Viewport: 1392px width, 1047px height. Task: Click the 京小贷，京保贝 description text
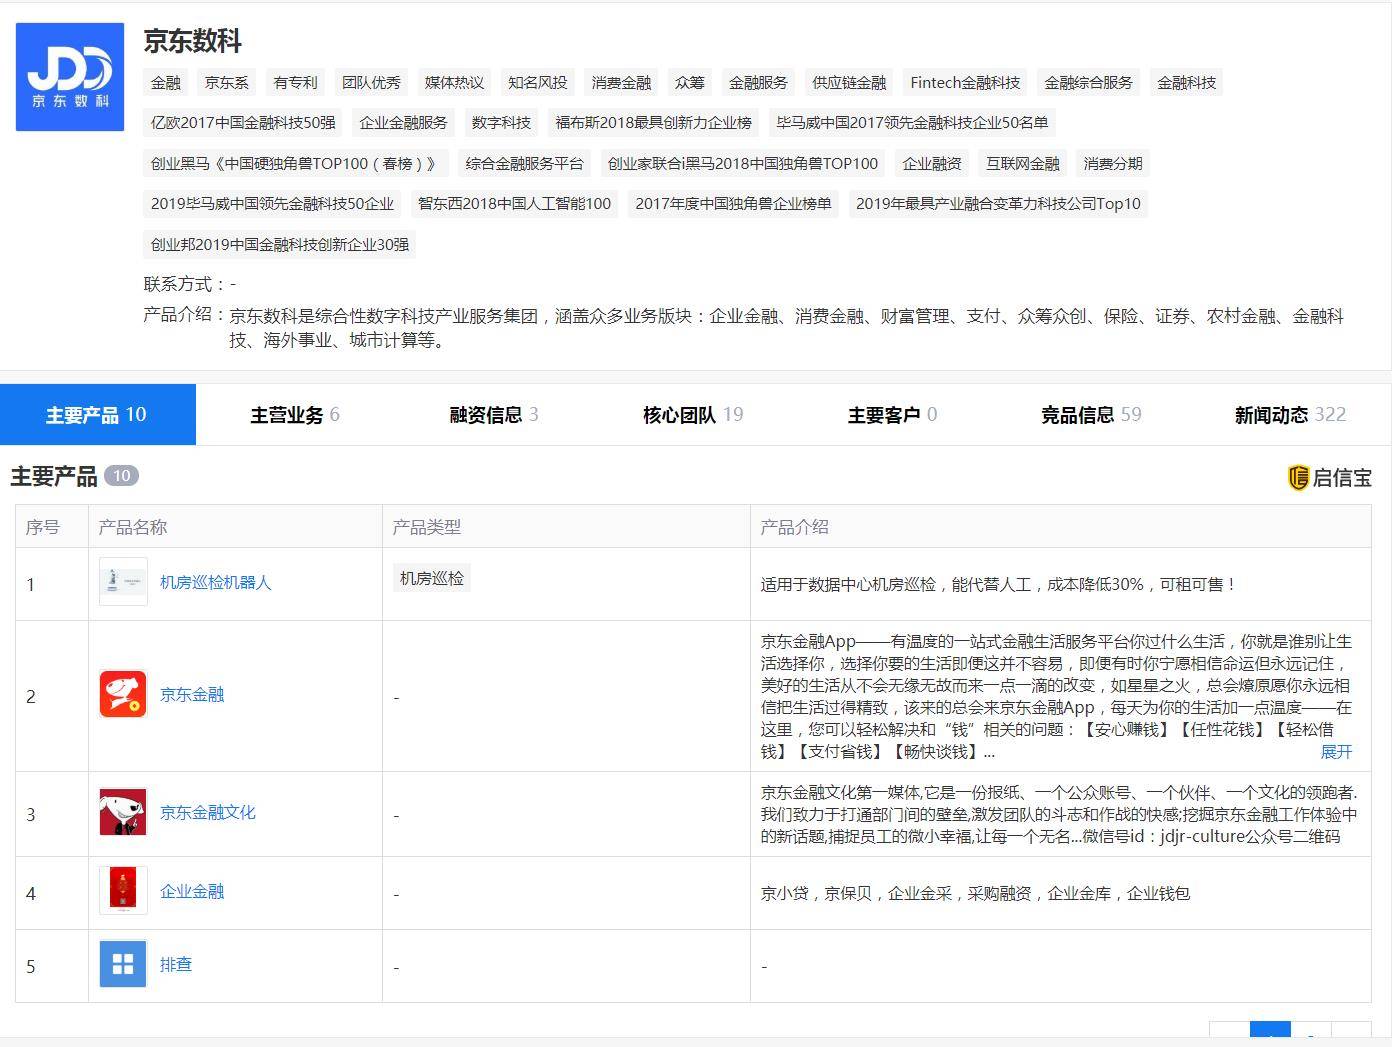point(975,893)
